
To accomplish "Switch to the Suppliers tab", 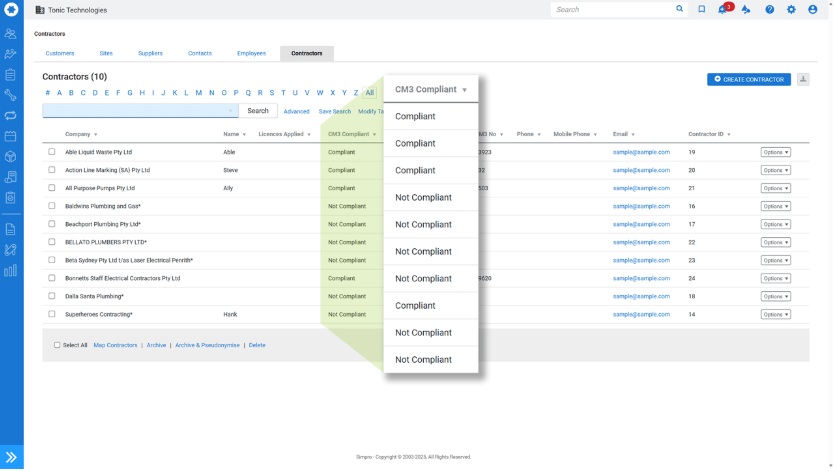I will [150, 53].
